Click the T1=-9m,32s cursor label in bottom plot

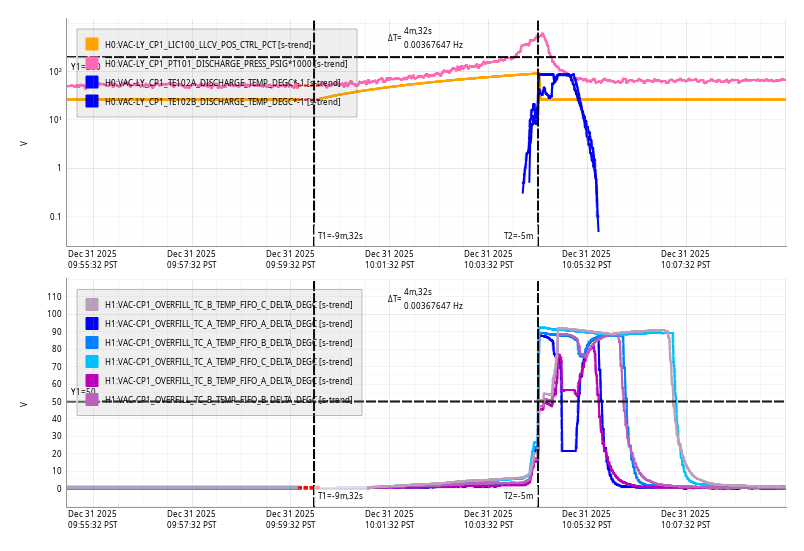tap(340, 496)
